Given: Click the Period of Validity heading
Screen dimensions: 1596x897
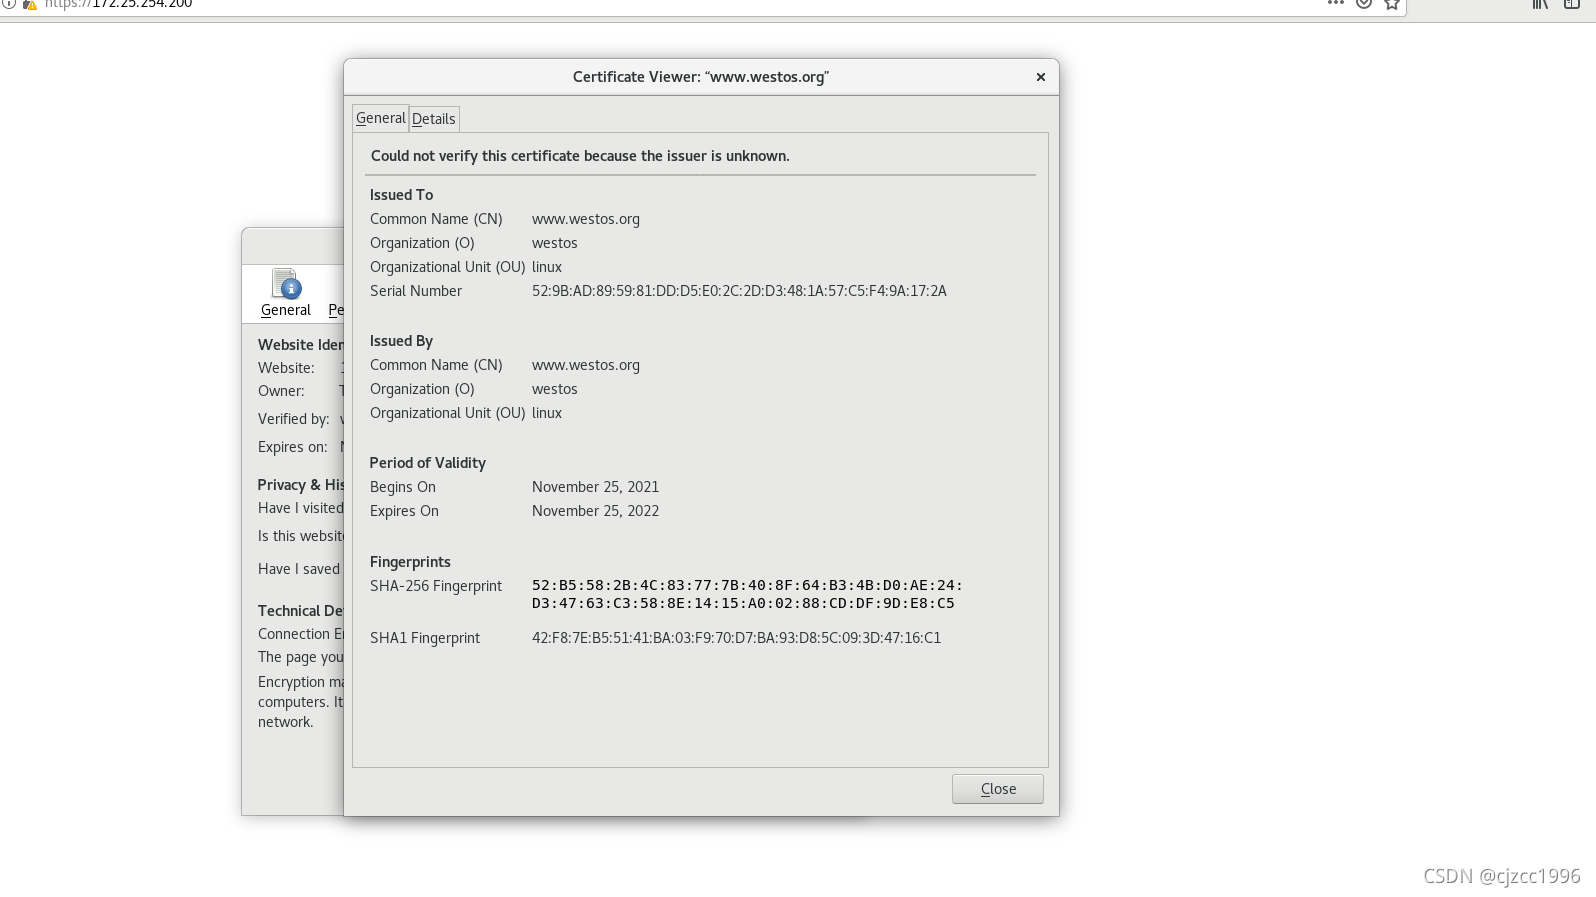Looking at the screenshot, I should (x=428, y=463).
